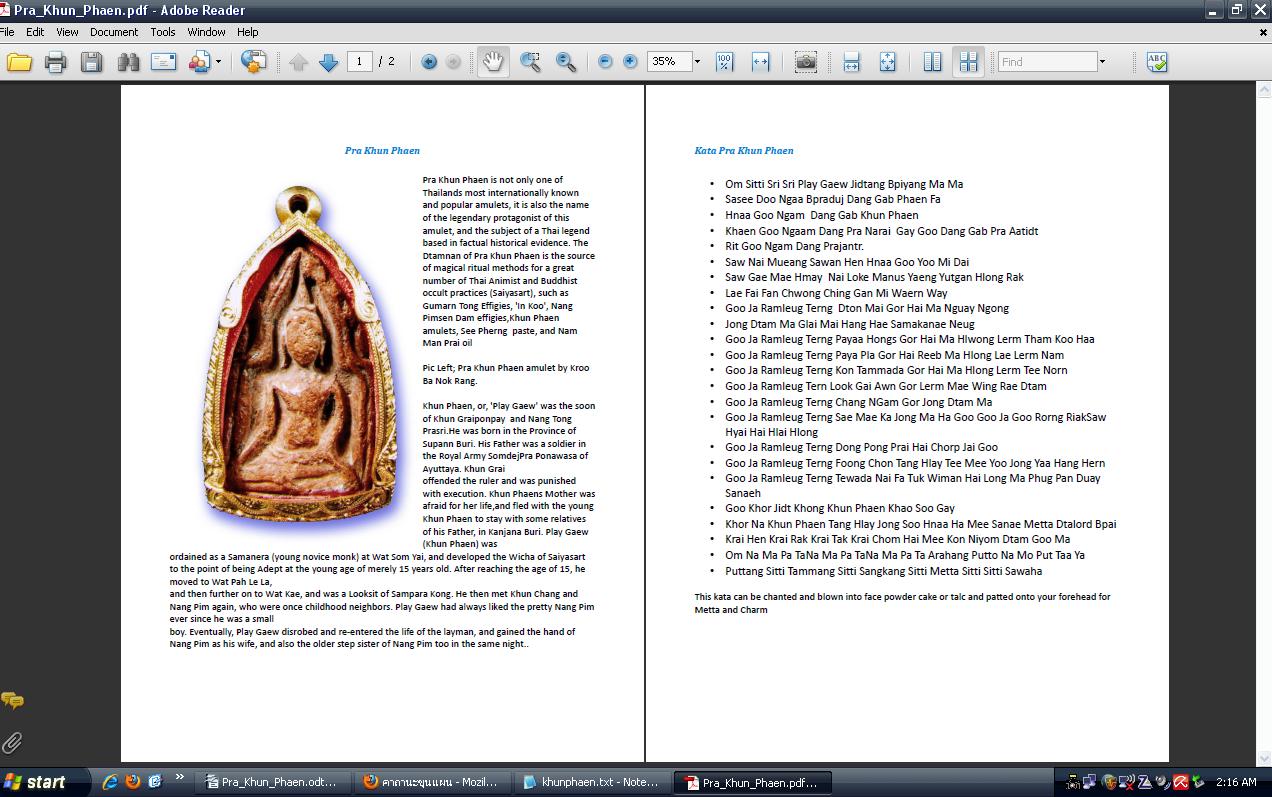This screenshot has width=1272, height=797.
Task: Click inside the Find text box
Action: tap(1048, 62)
